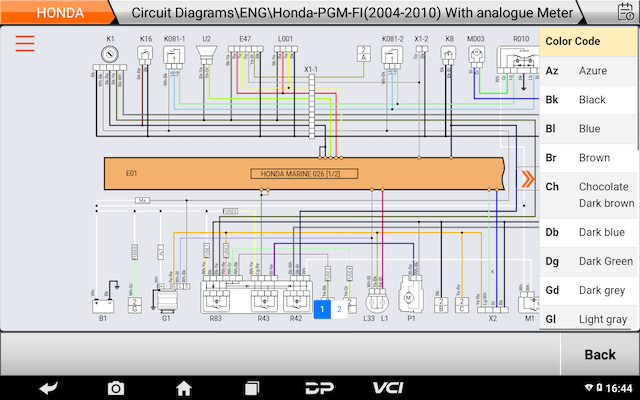This screenshot has height=400, width=640.
Task: Select the Br Brown color row
Action: point(588,158)
